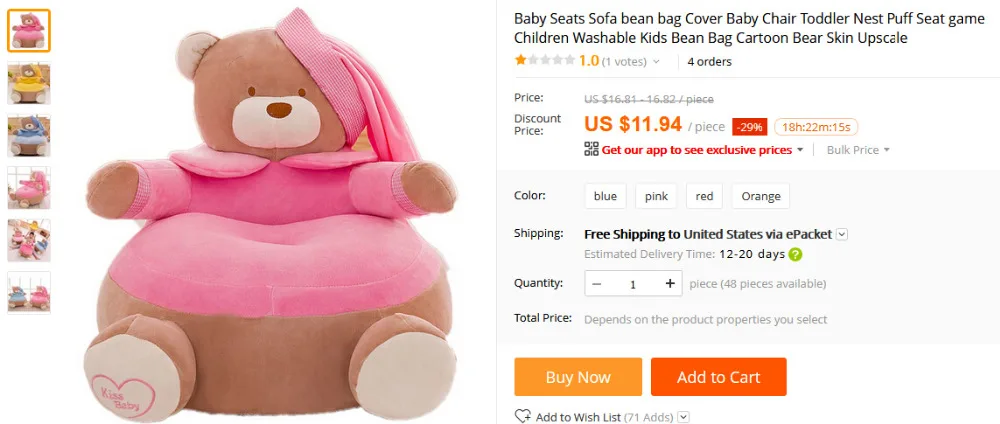Choose the blue color option
The image size is (1000, 424).
tap(605, 196)
